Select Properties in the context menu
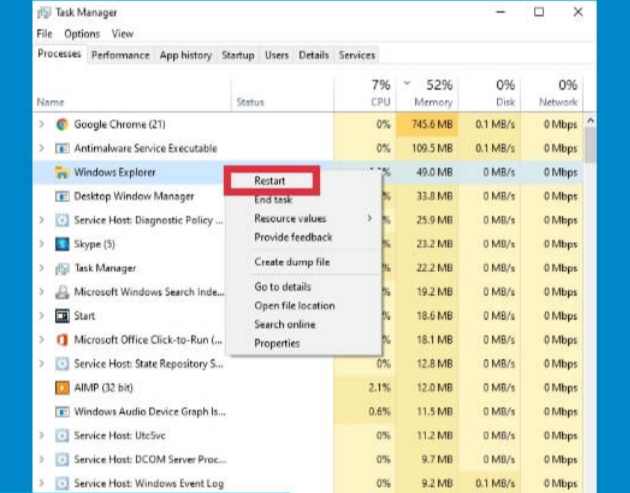630x493 pixels. pyautogui.click(x=277, y=344)
